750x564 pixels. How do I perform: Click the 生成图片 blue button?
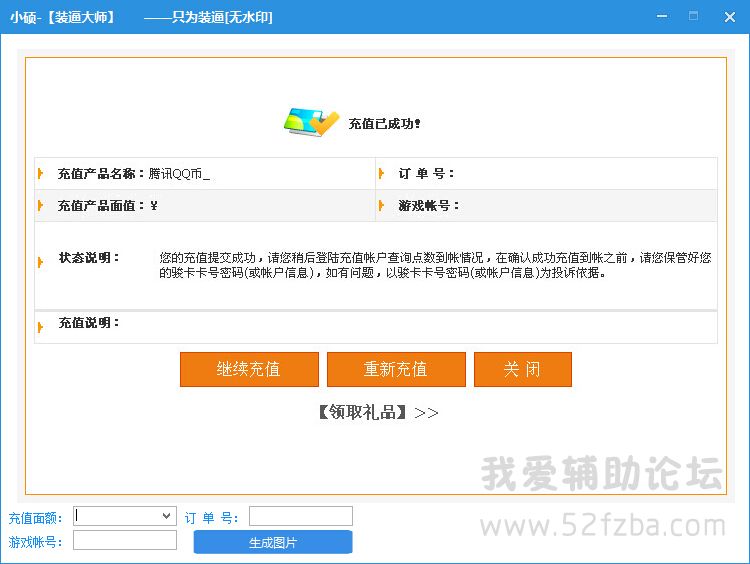point(273,542)
